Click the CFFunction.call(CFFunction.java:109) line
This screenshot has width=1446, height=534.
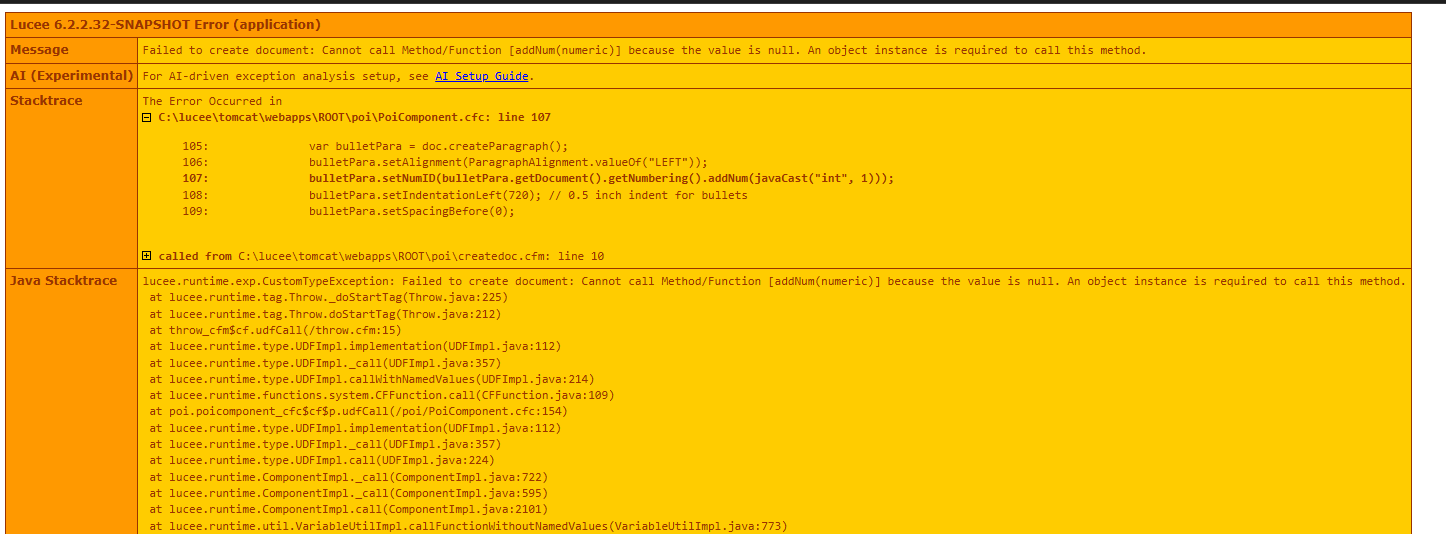click(x=382, y=395)
